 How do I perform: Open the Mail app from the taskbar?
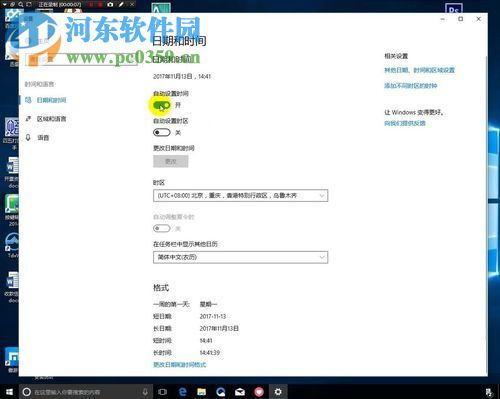pyautogui.click(x=240, y=392)
